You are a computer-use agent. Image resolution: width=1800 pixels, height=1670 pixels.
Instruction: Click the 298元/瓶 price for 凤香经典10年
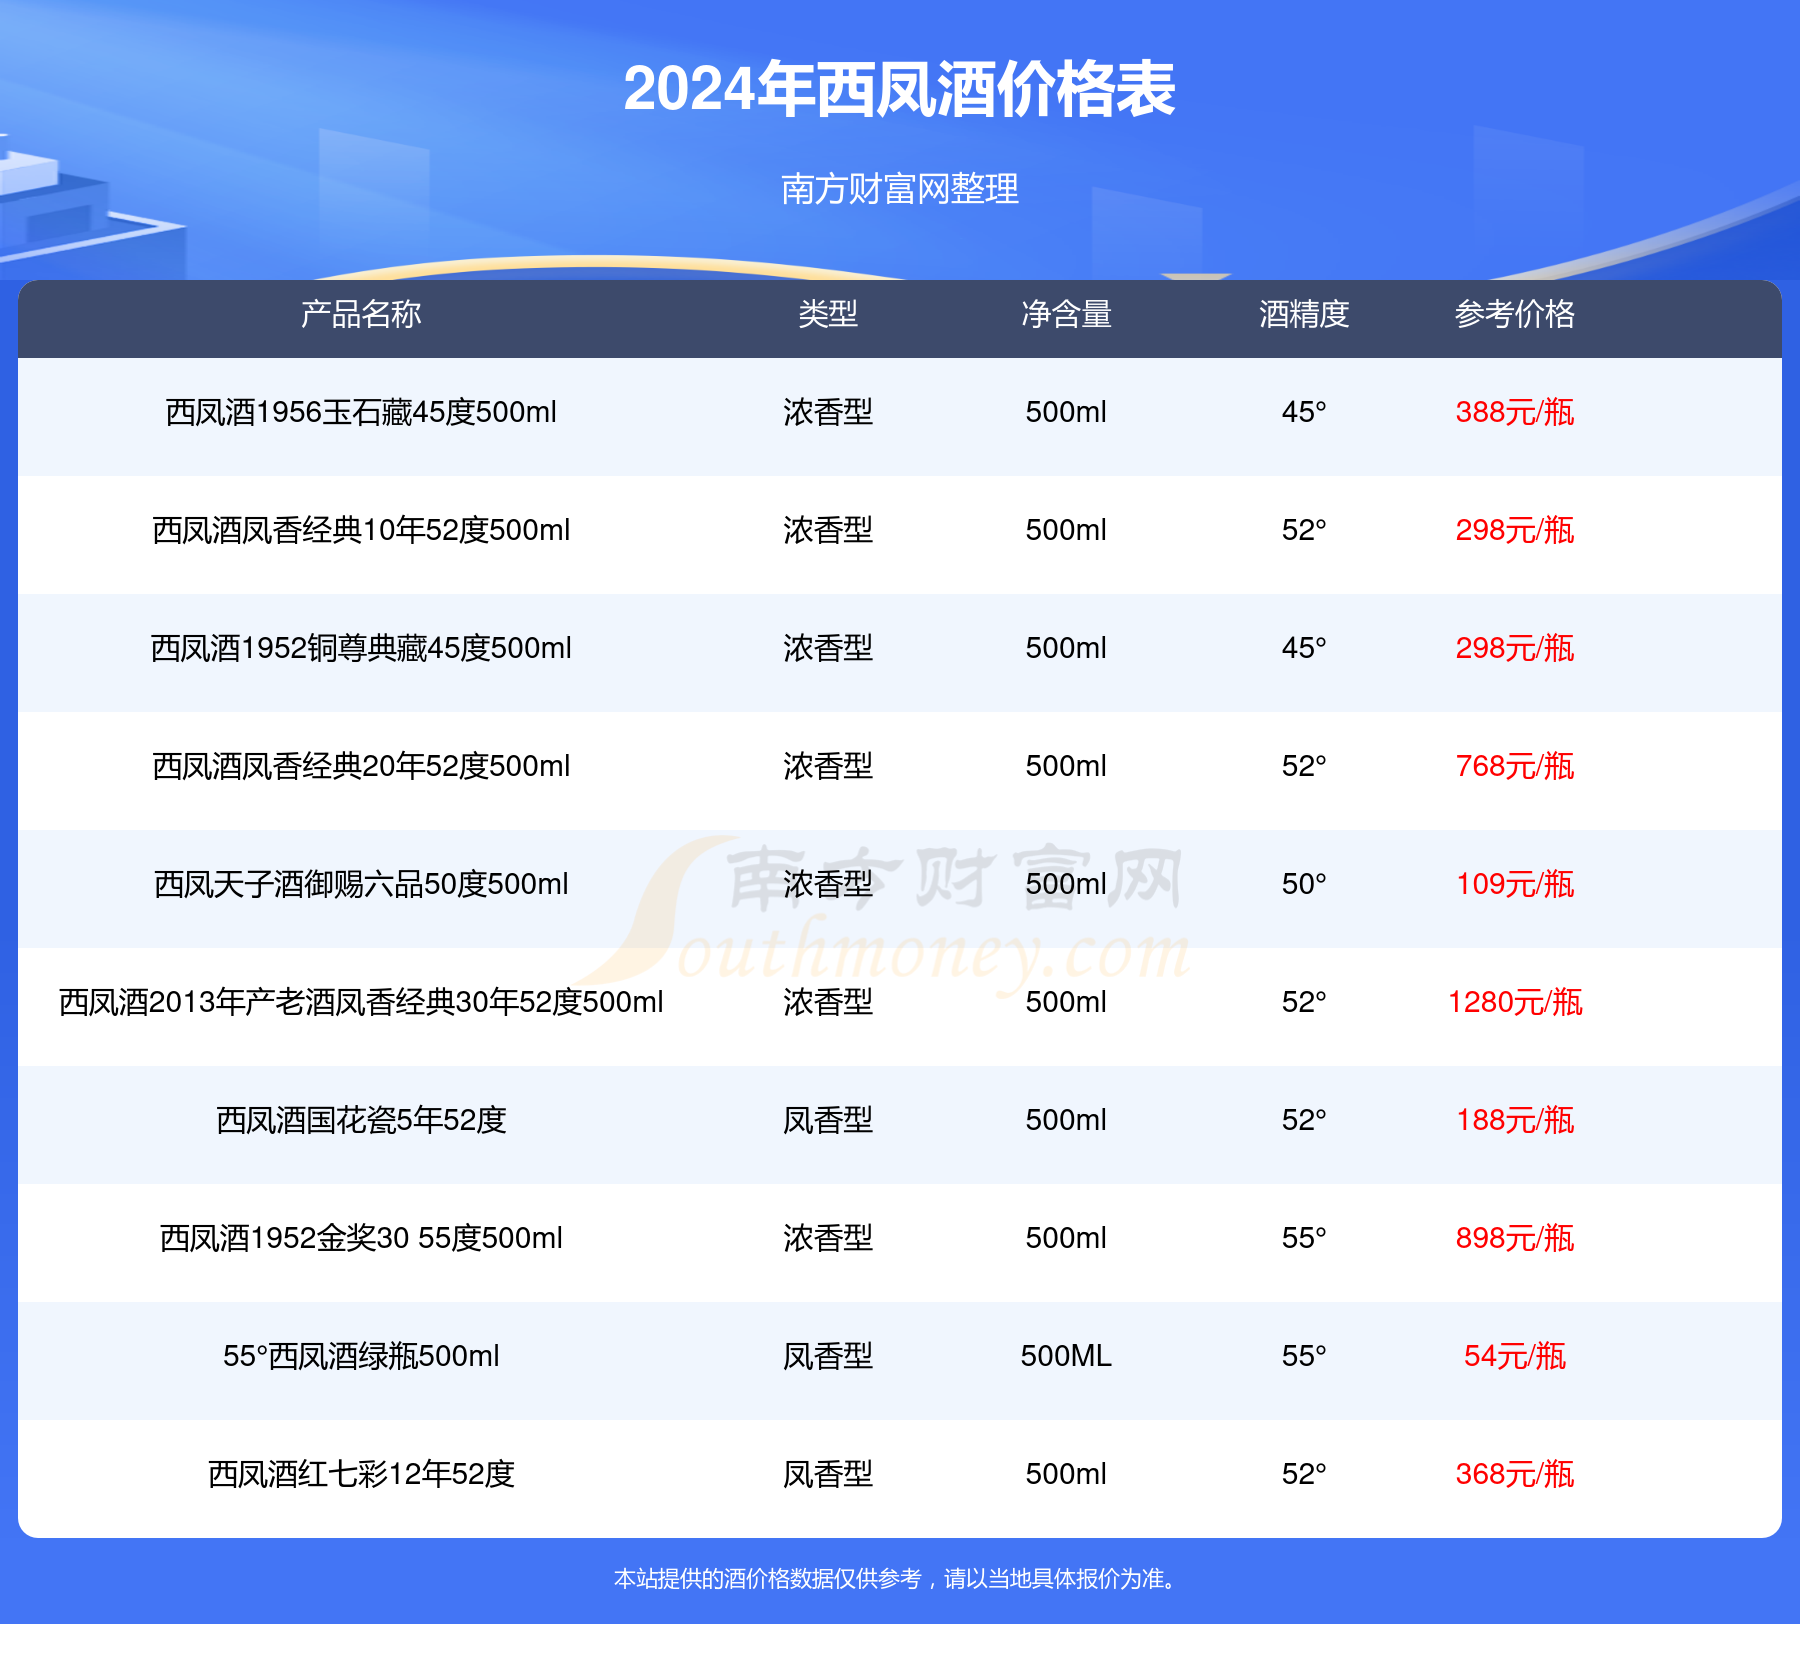point(1515,530)
